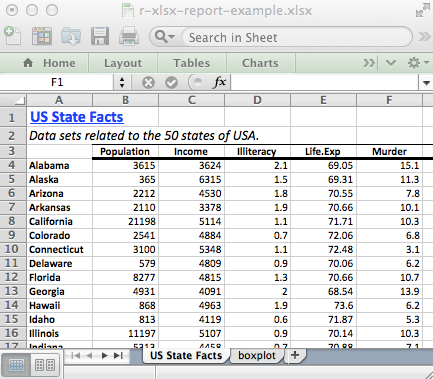
Task: Select all cells via corner triangle
Action: coord(13,100)
